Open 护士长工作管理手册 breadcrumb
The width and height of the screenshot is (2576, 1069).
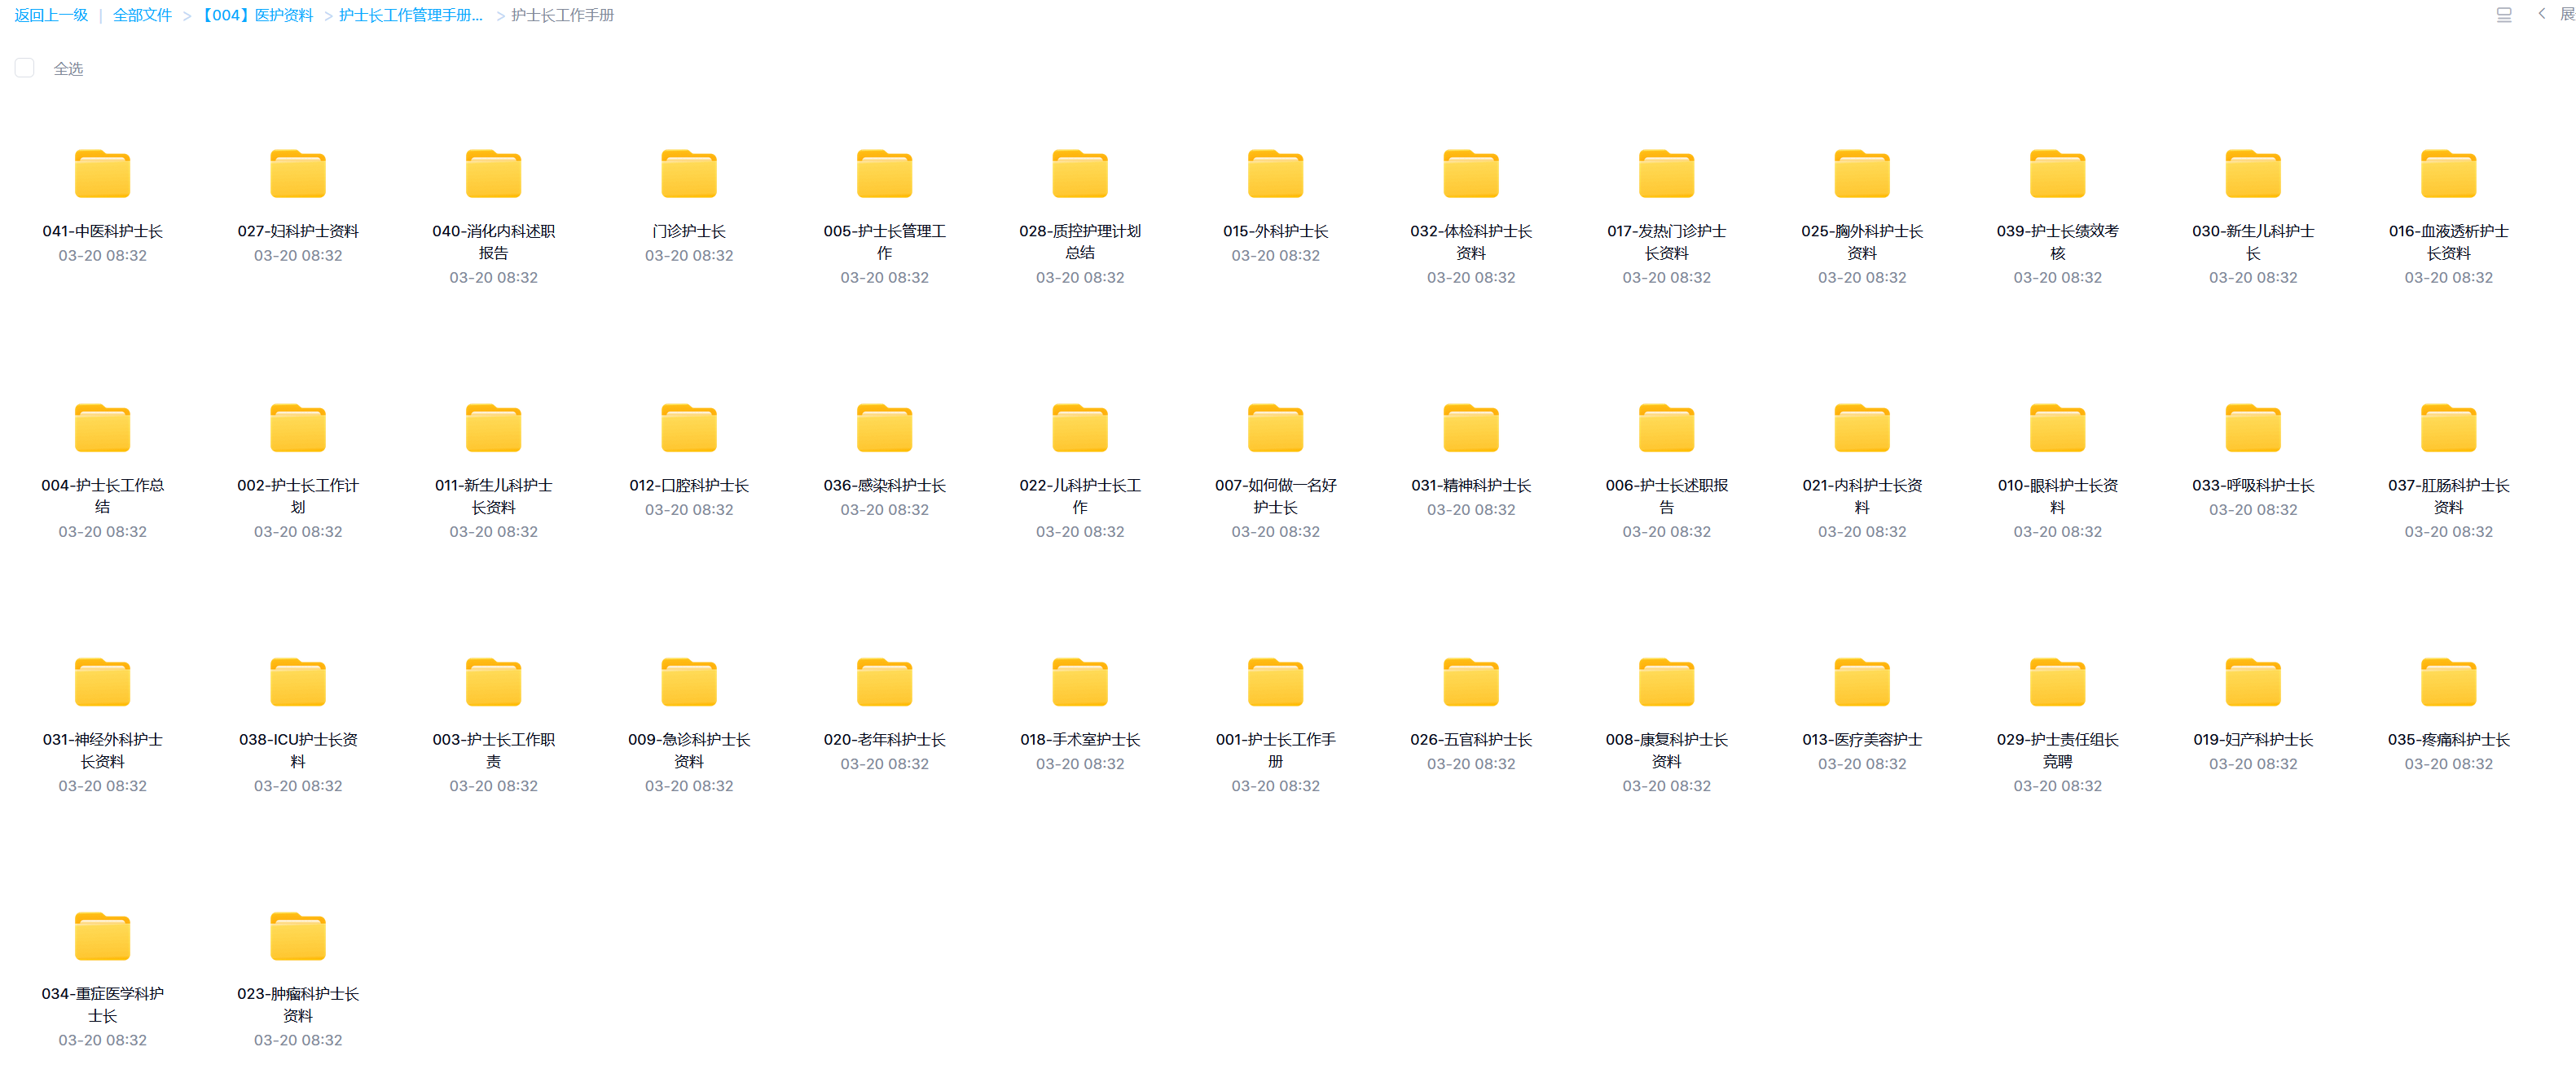411,15
